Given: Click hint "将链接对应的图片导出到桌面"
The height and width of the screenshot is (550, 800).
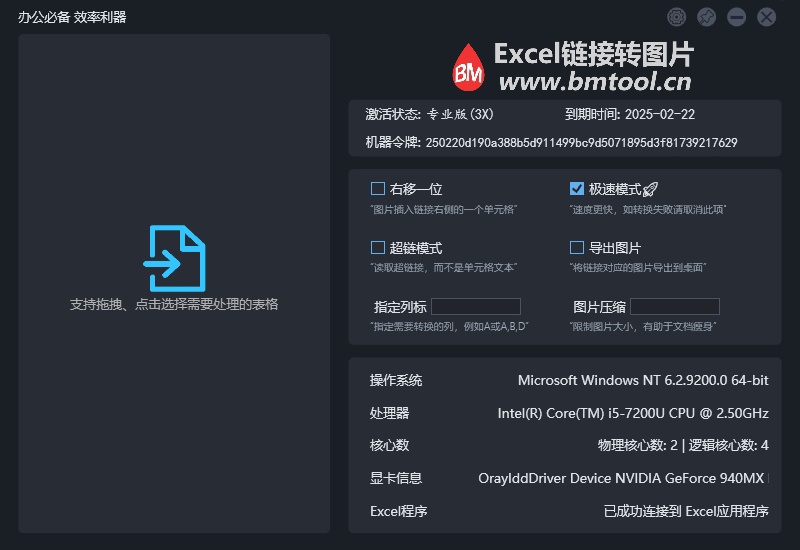Looking at the screenshot, I should 638,268.
